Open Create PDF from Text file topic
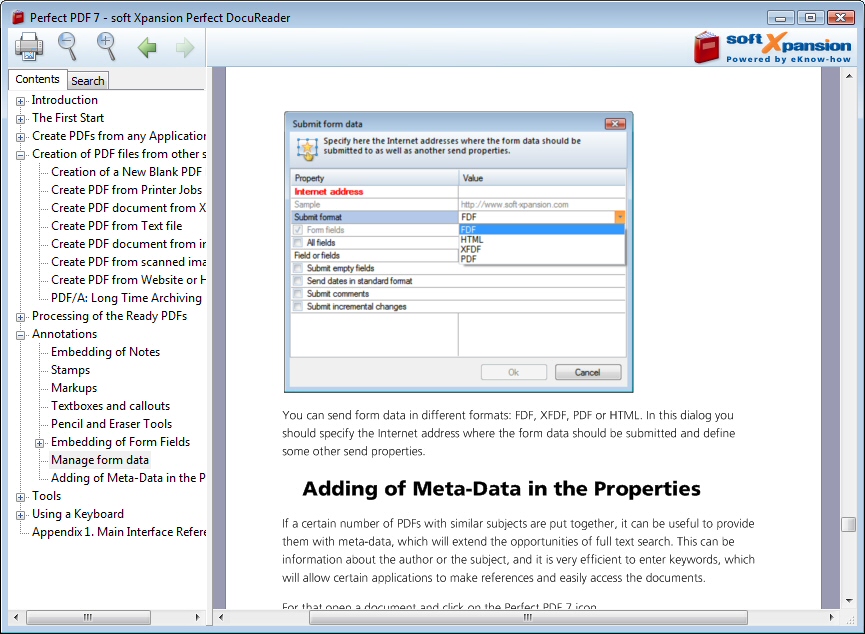The image size is (865, 634). [116, 226]
